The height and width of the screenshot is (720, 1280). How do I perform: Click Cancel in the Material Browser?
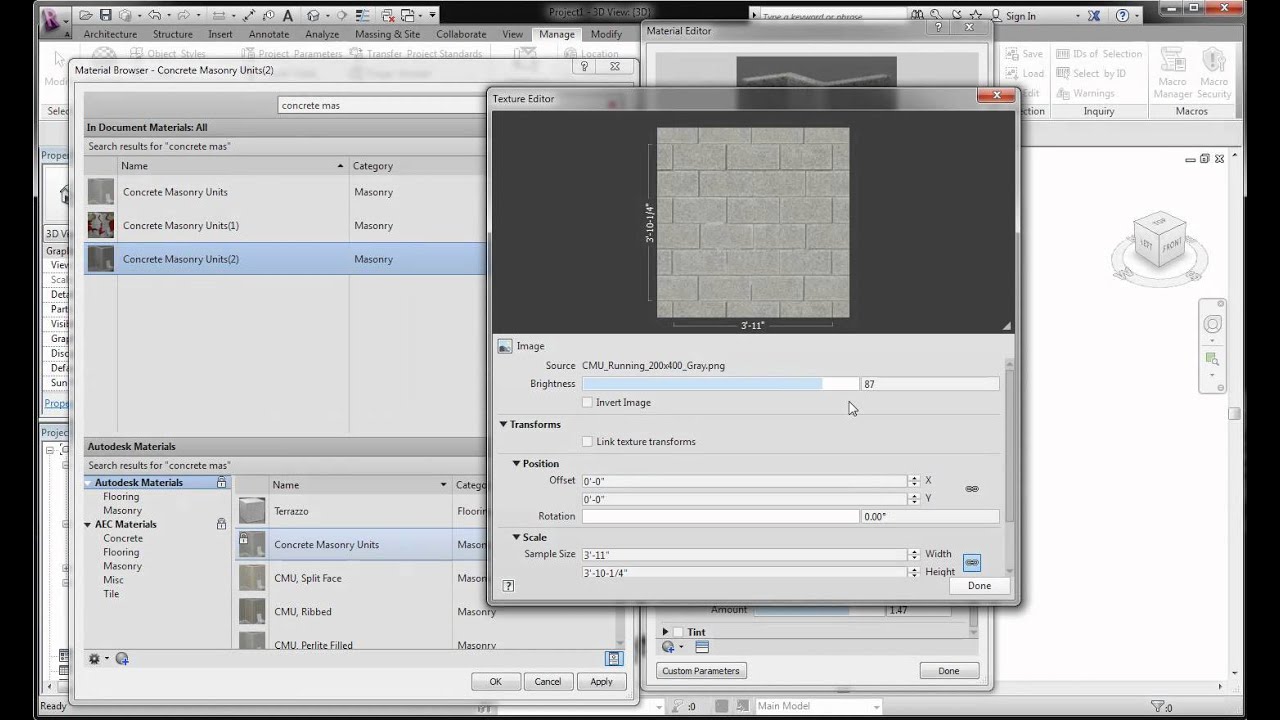pos(547,681)
